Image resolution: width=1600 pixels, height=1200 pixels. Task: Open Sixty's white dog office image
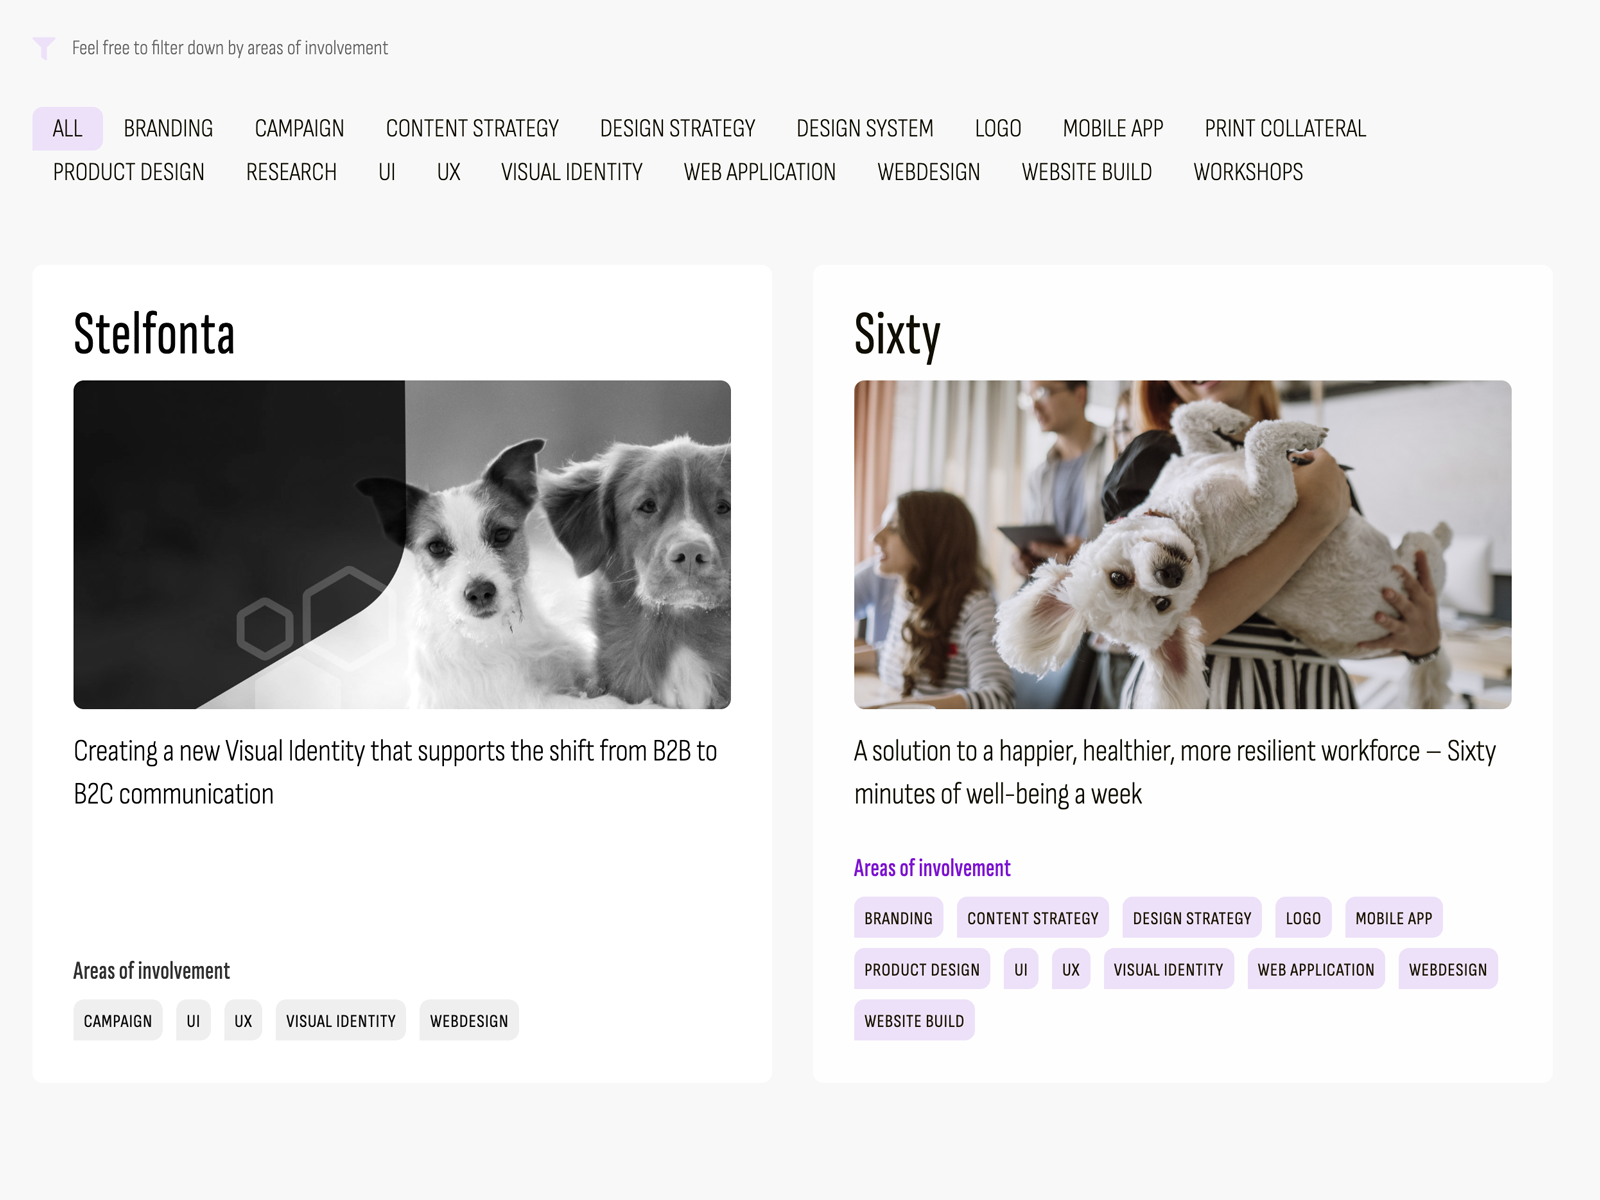pyautogui.click(x=1182, y=544)
